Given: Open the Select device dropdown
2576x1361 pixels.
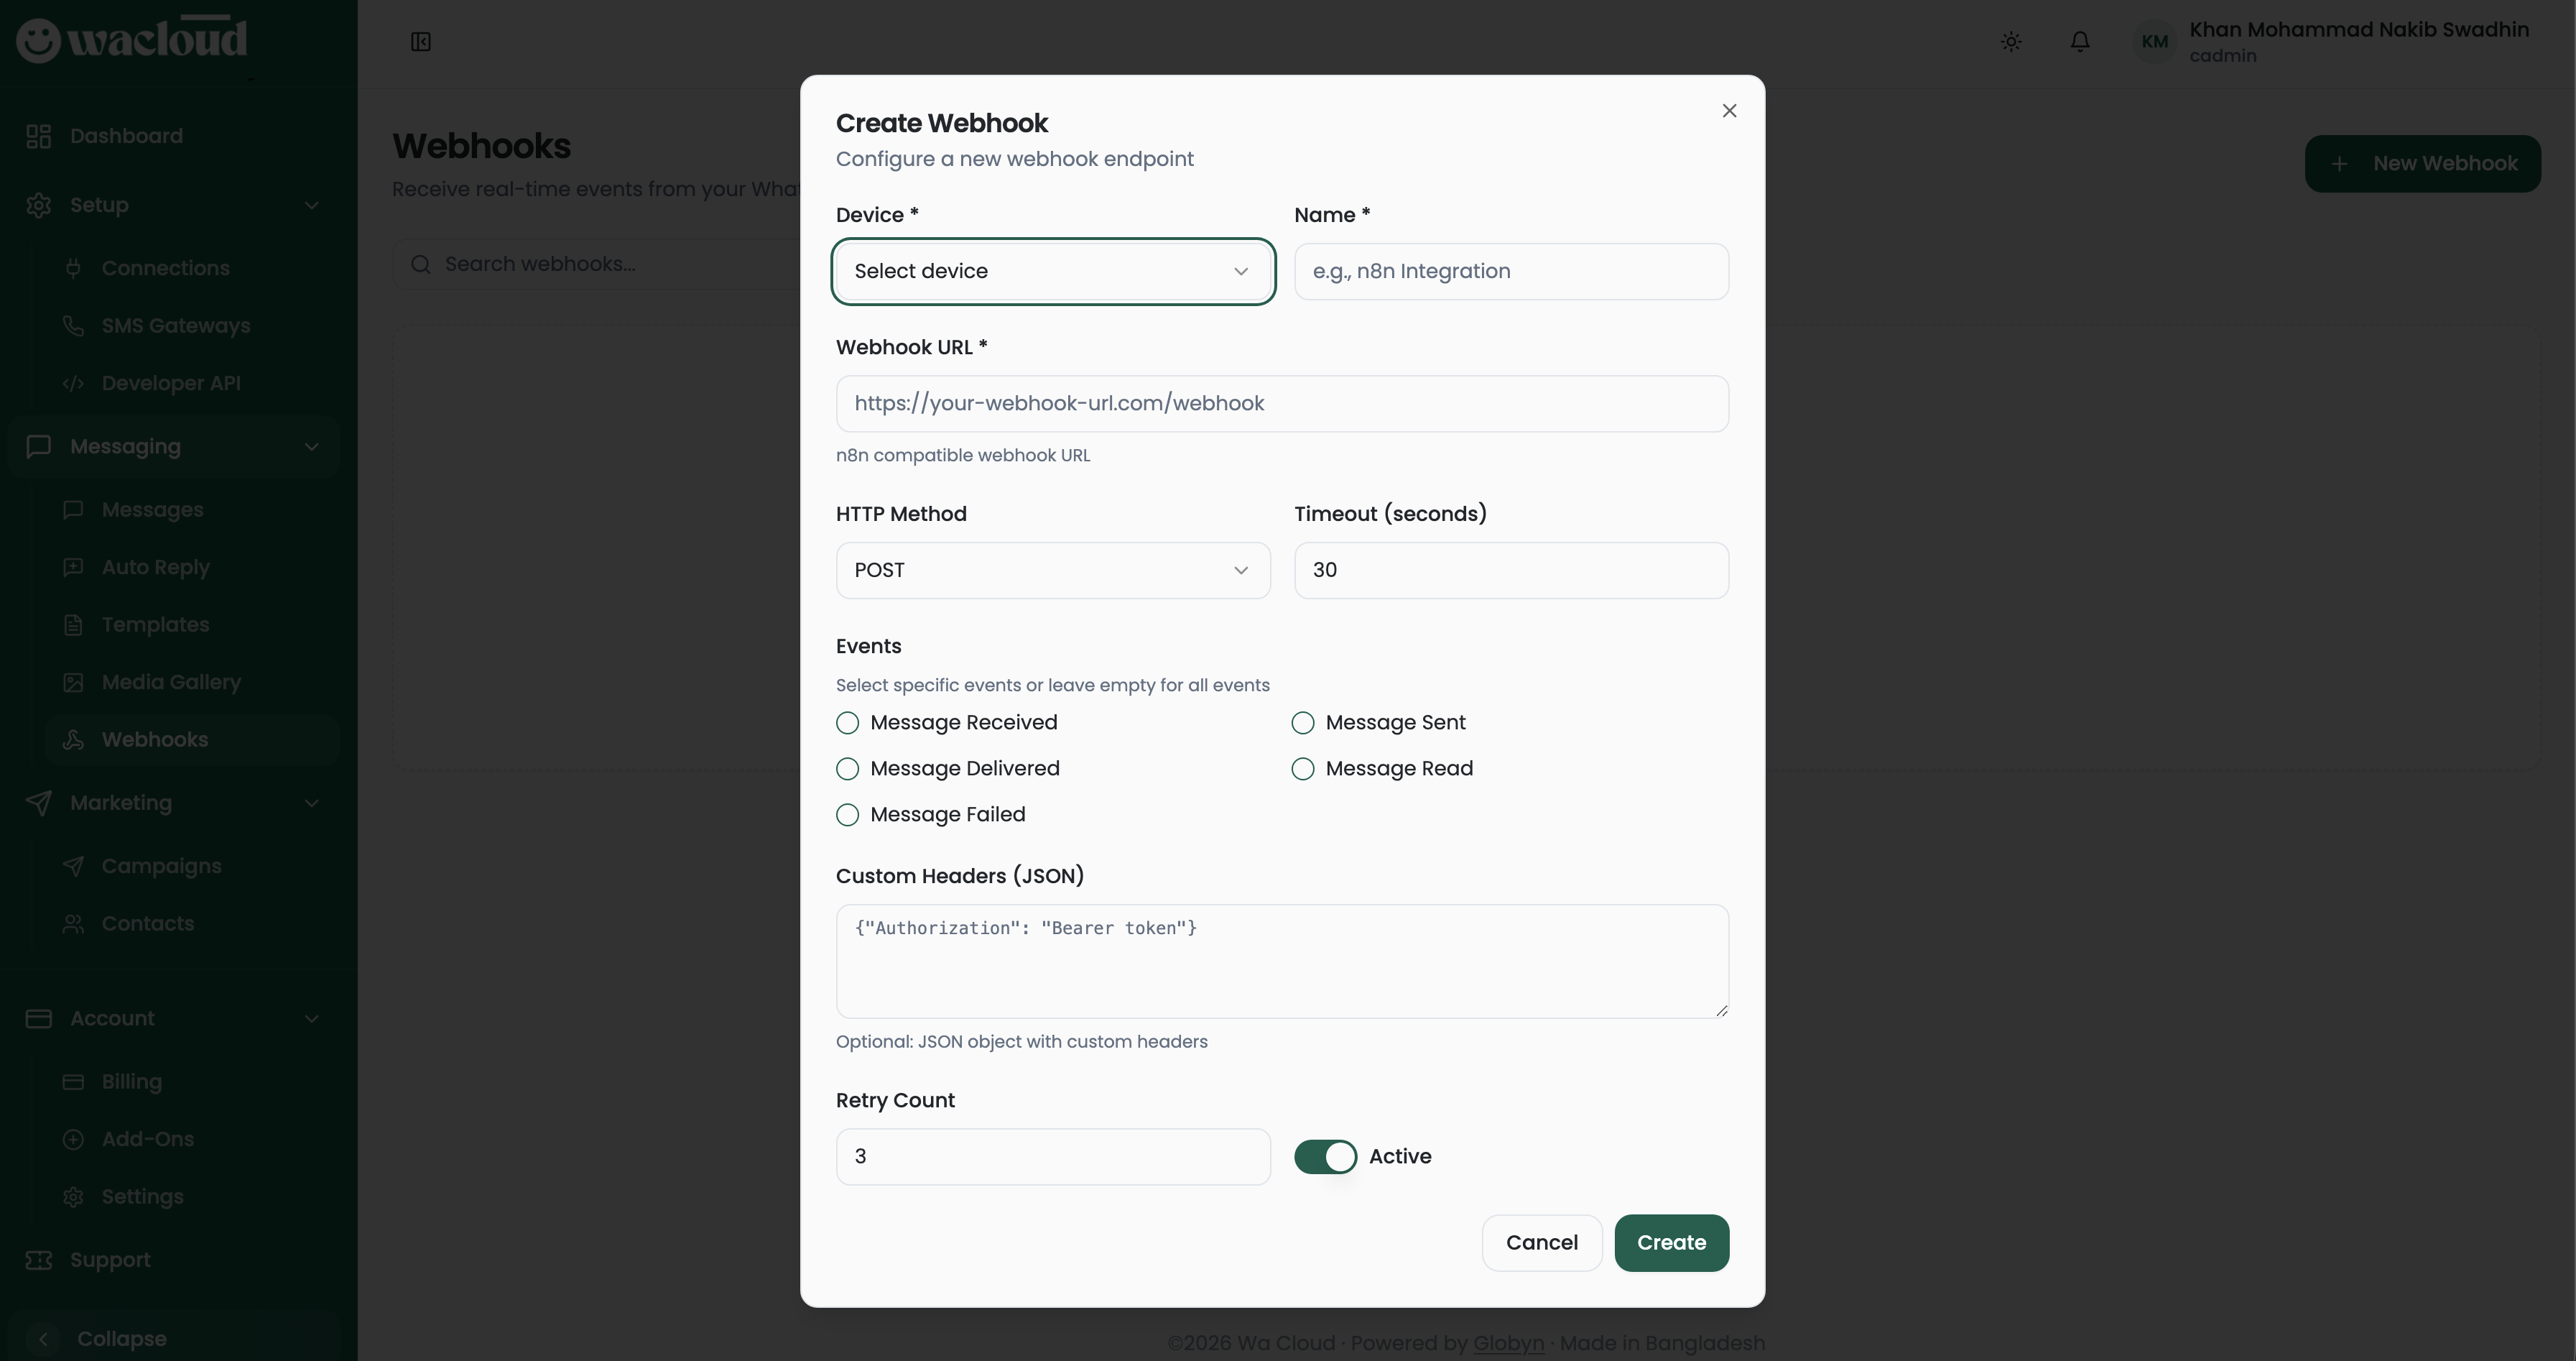Looking at the screenshot, I should 1052,271.
